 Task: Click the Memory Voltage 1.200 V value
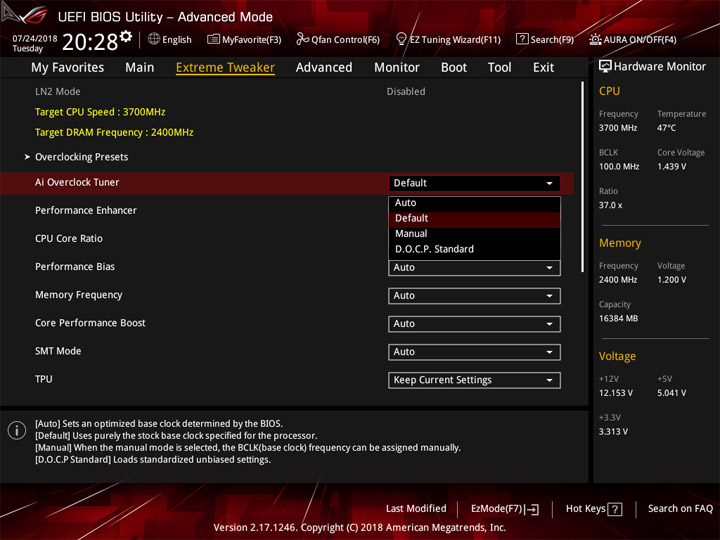point(671,280)
